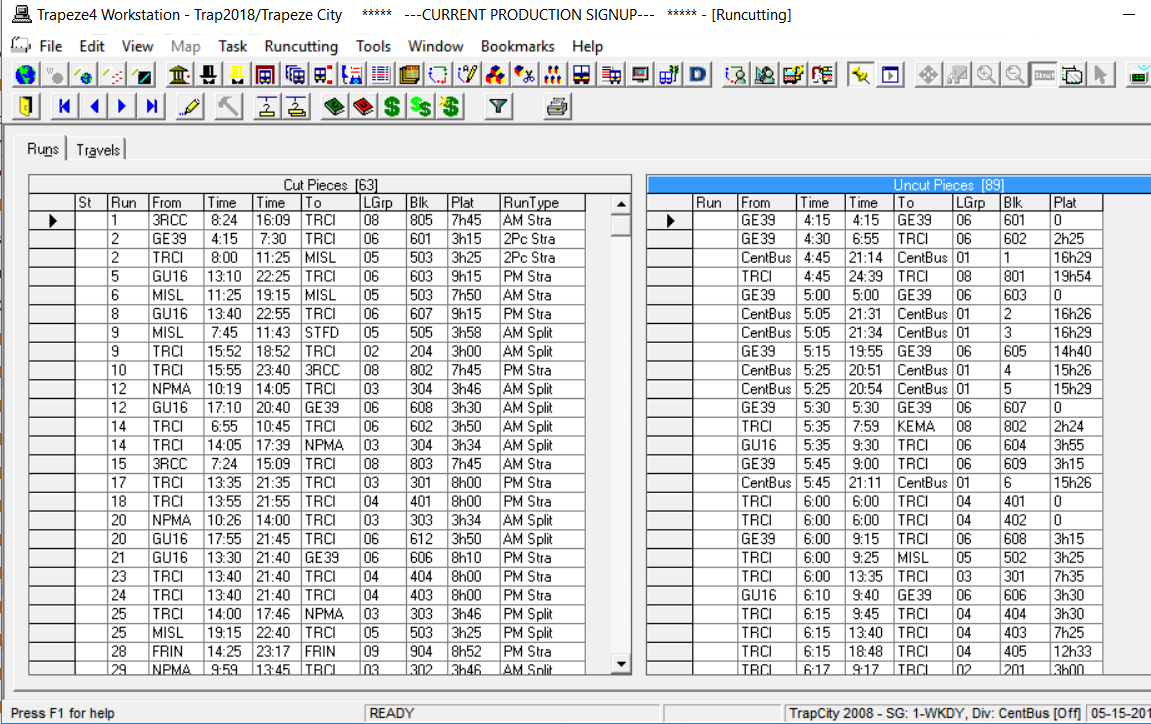Click the double dollar sign icon

click(420, 106)
